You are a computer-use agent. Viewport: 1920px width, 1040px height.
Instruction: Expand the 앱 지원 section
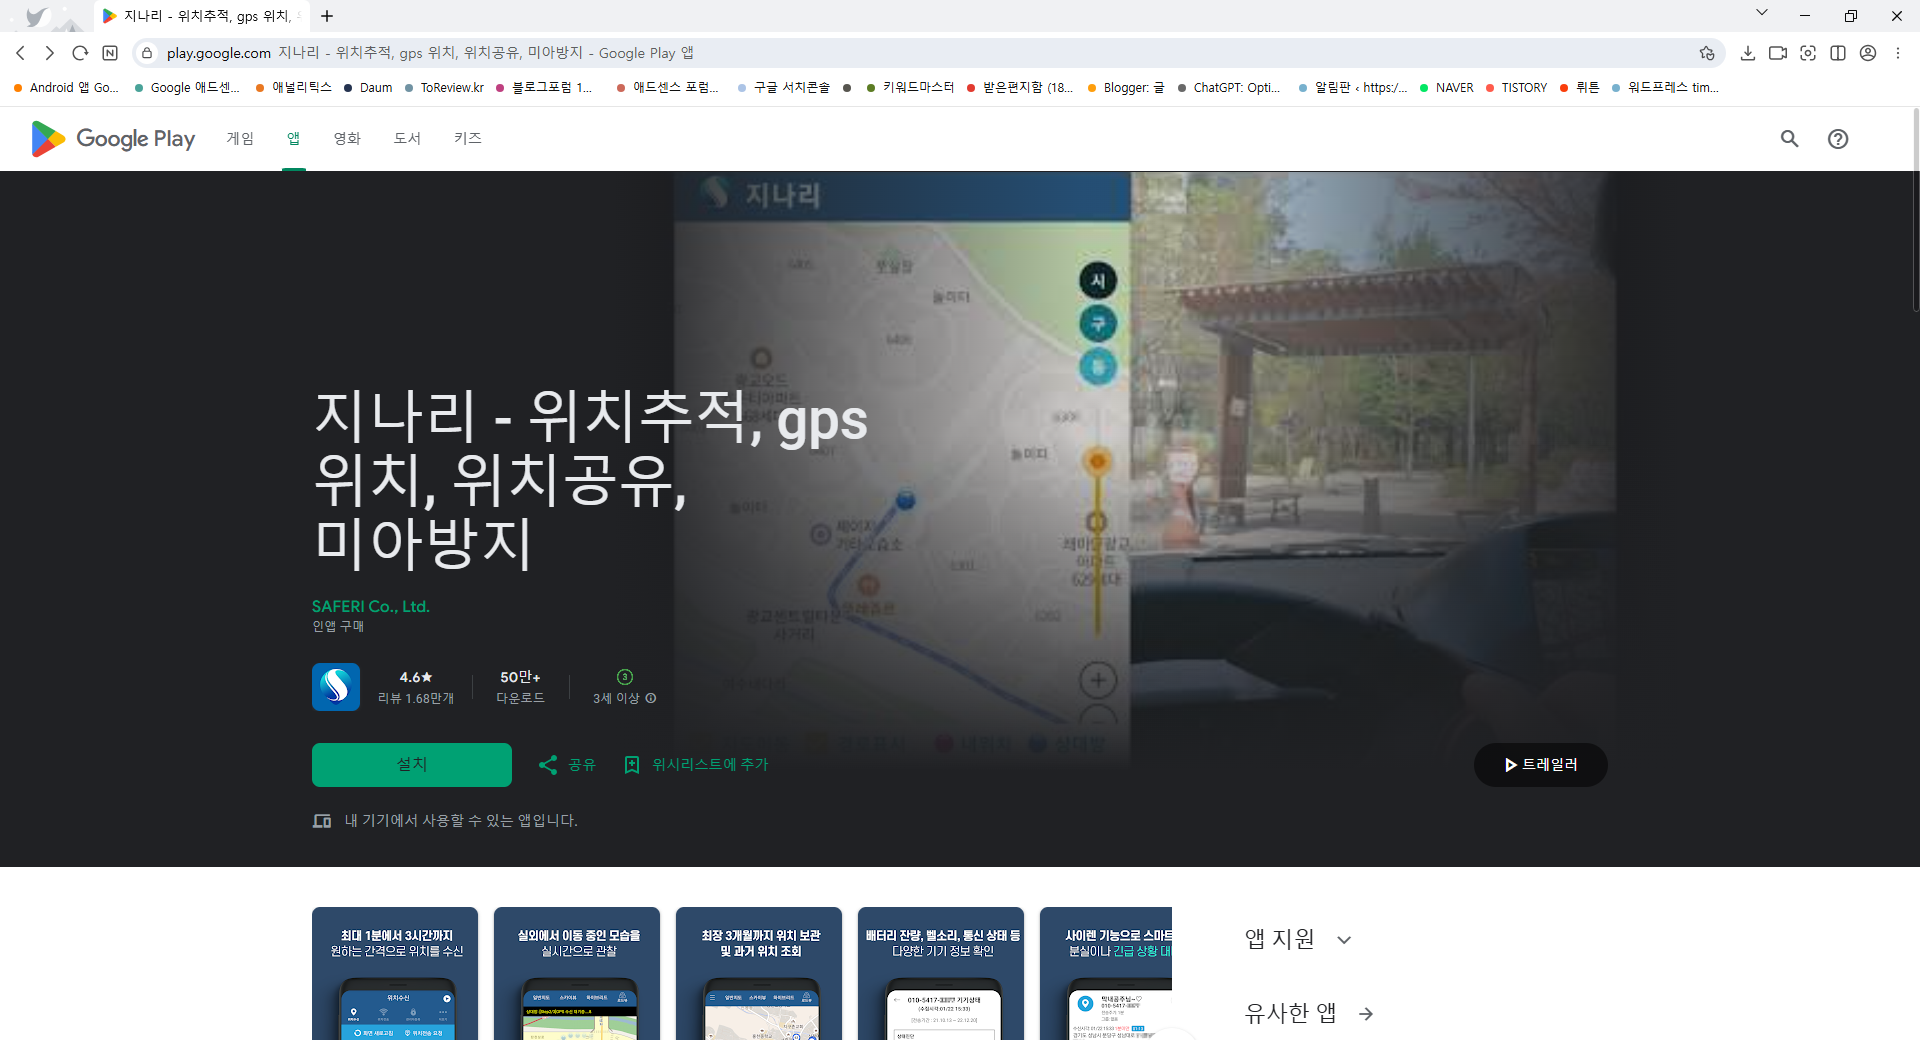[x=1345, y=939]
